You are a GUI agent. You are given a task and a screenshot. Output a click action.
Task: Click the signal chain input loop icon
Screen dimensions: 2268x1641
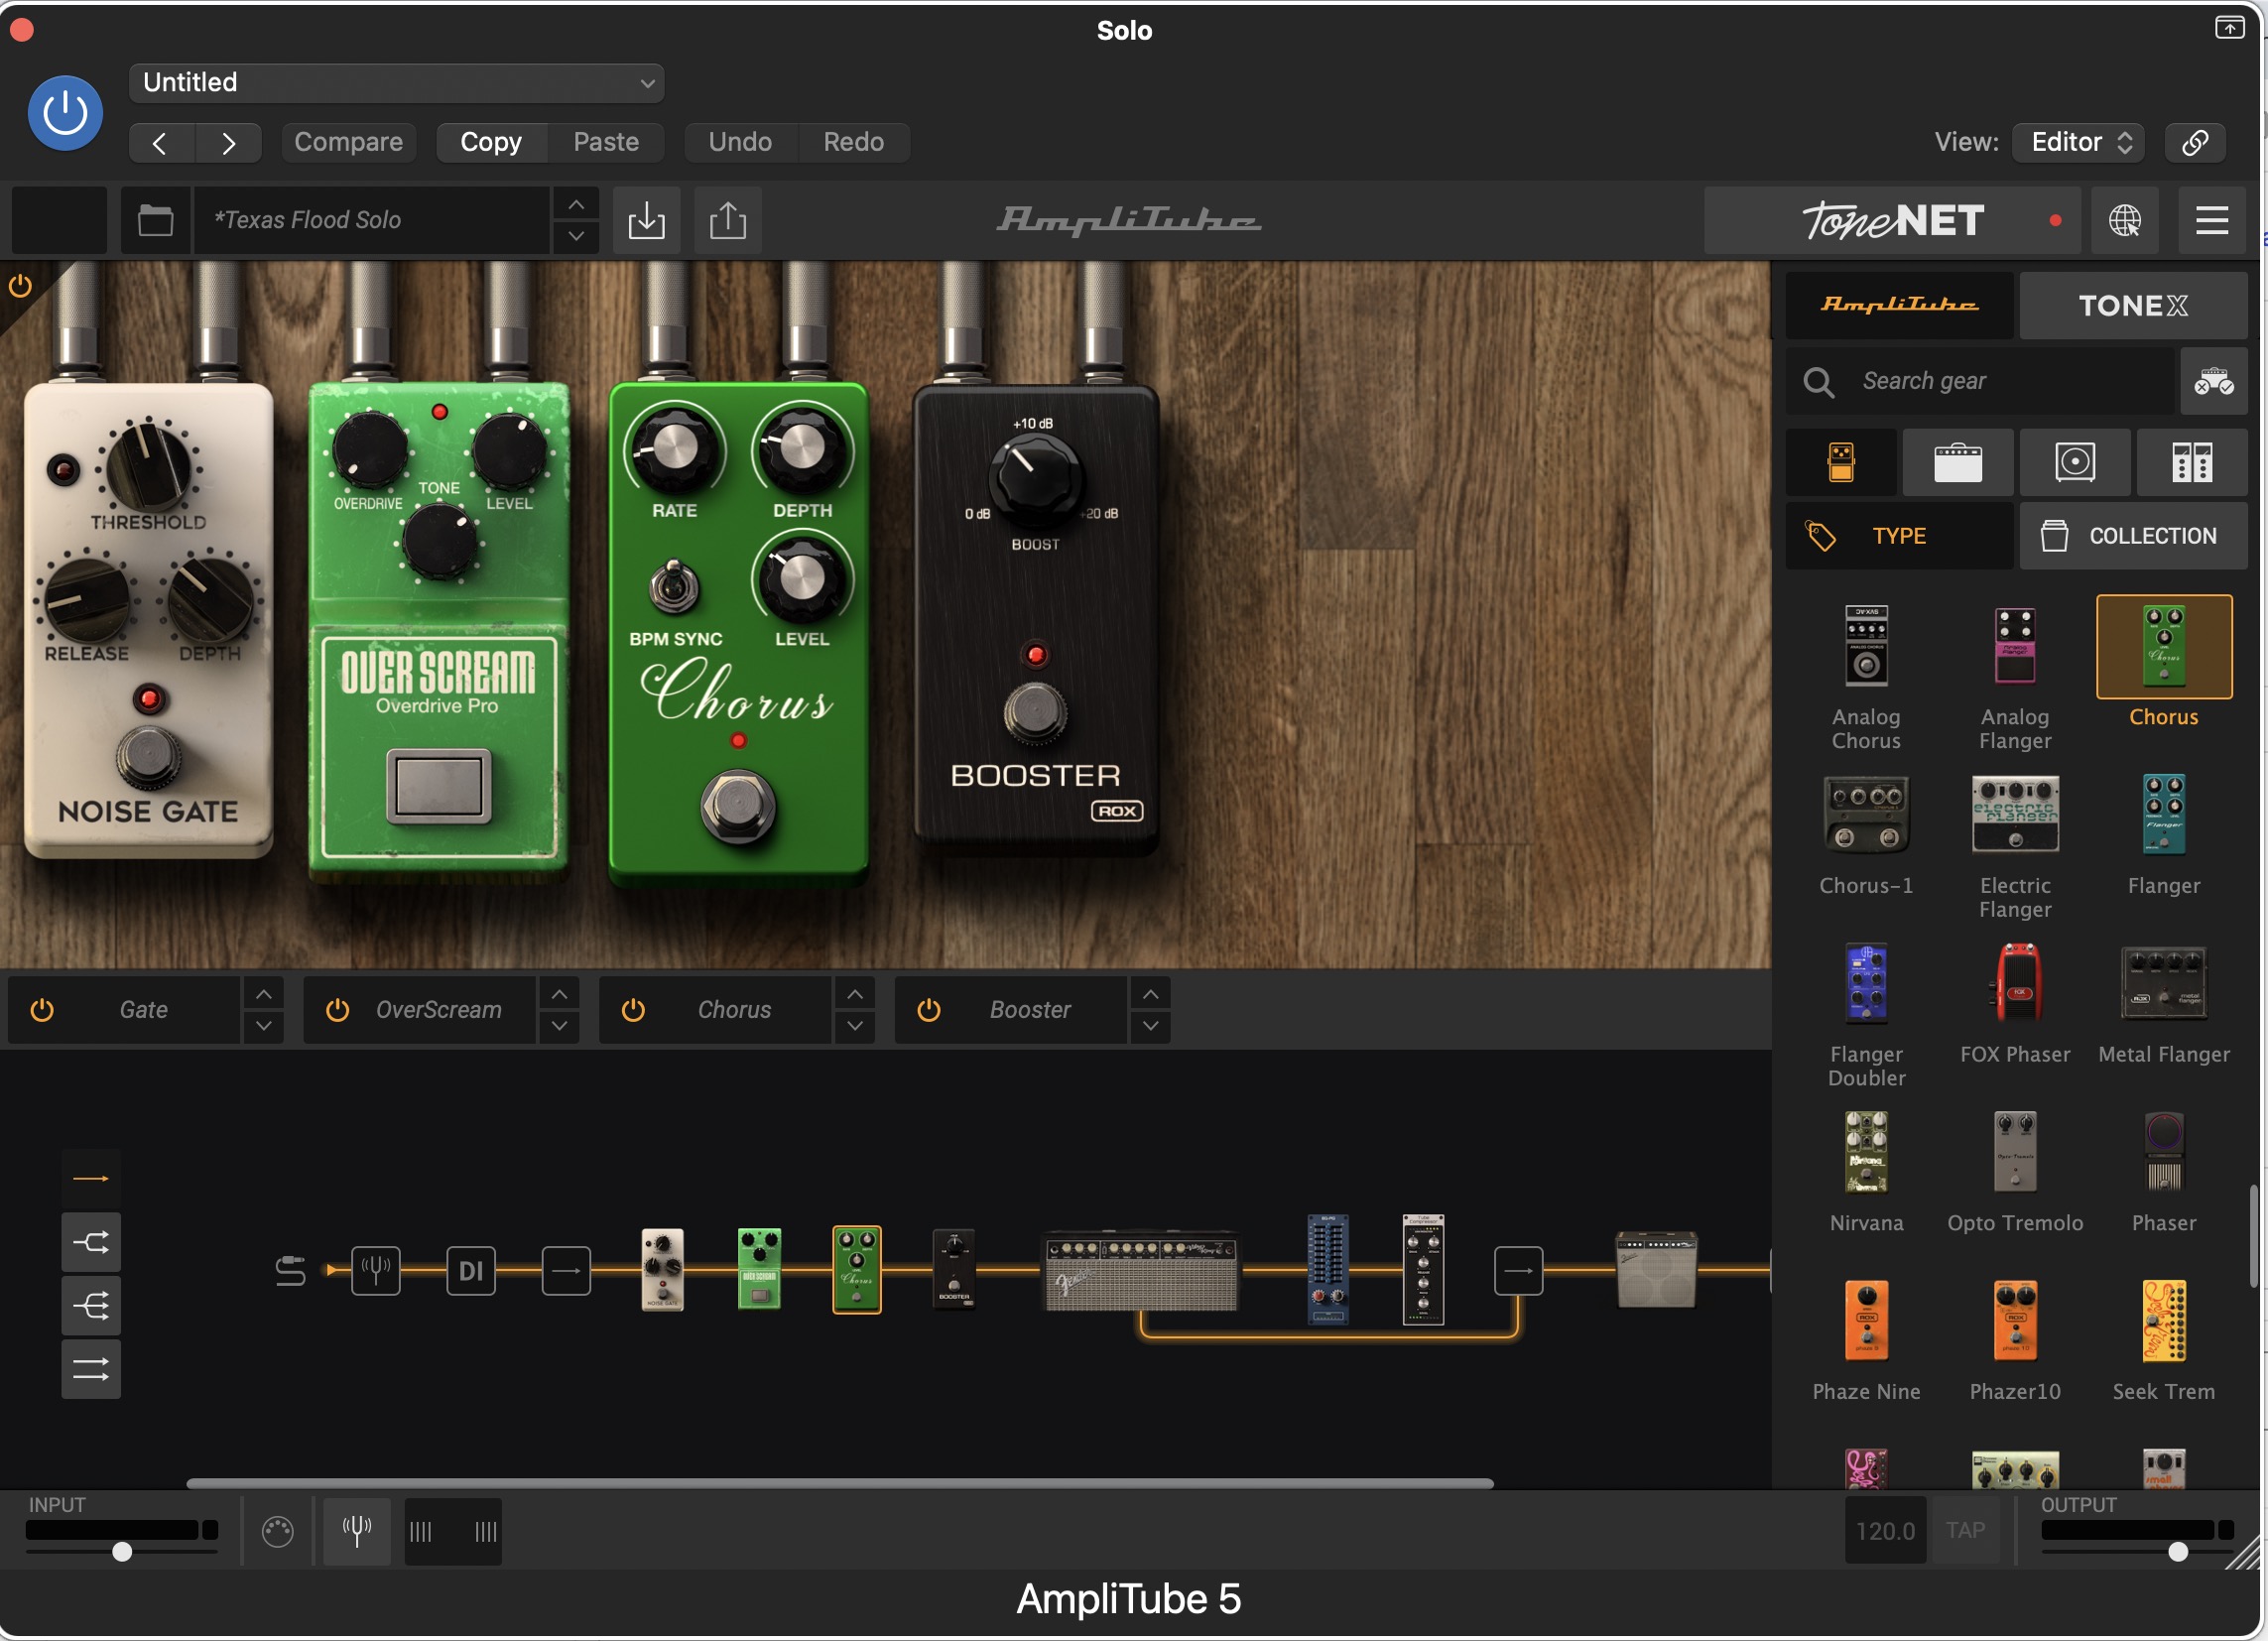coord(290,1271)
